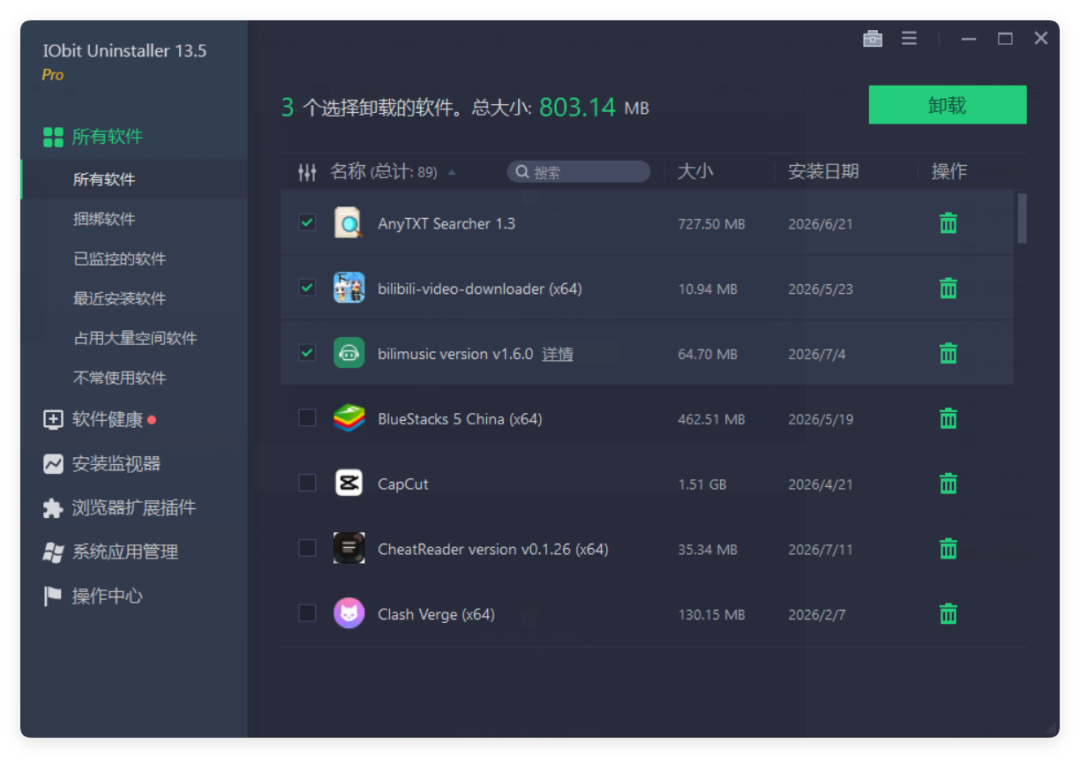The image size is (1080, 758).
Task: Open the 浏览器扩展插件 section
Action: point(134,508)
